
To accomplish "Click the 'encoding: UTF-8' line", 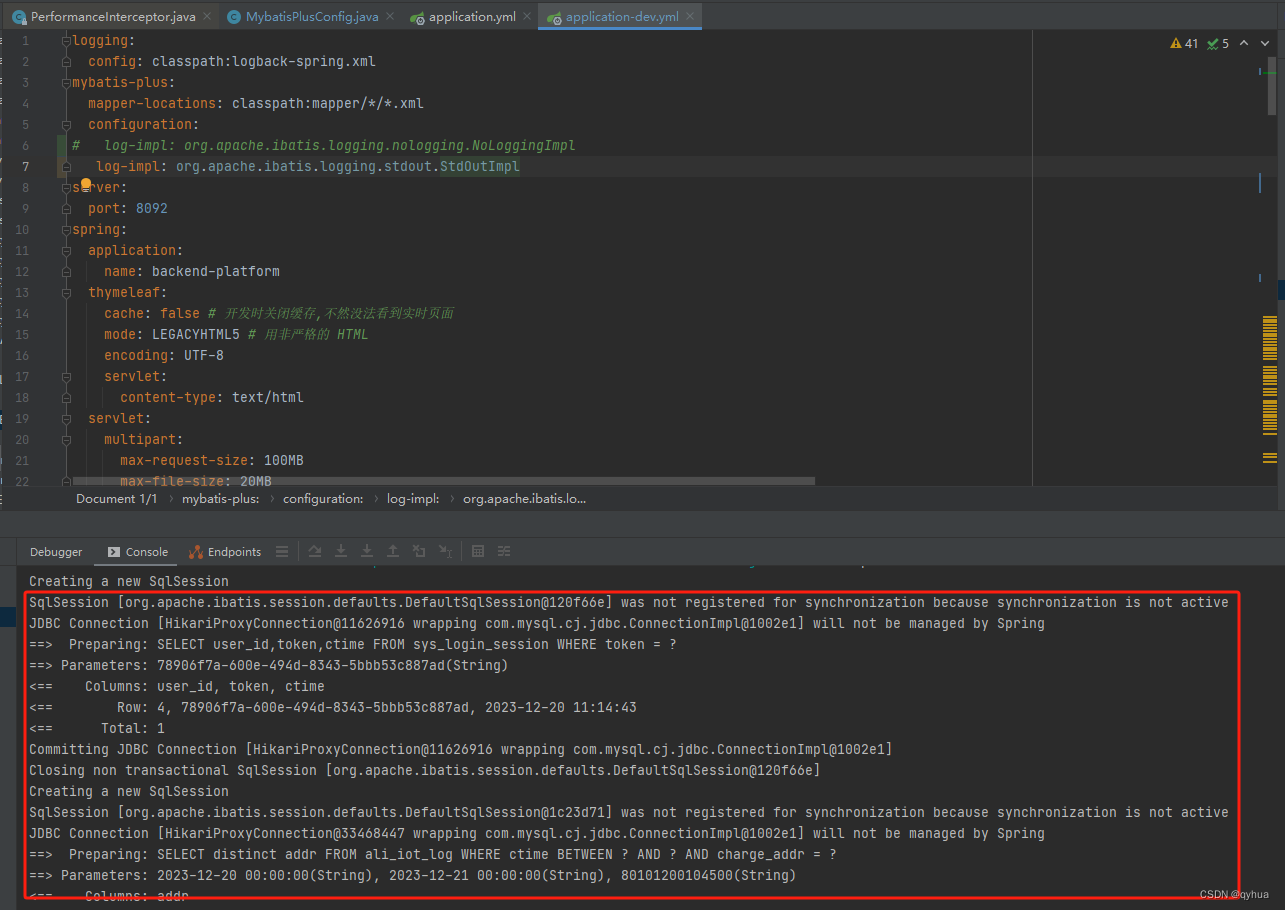I will tap(164, 356).
